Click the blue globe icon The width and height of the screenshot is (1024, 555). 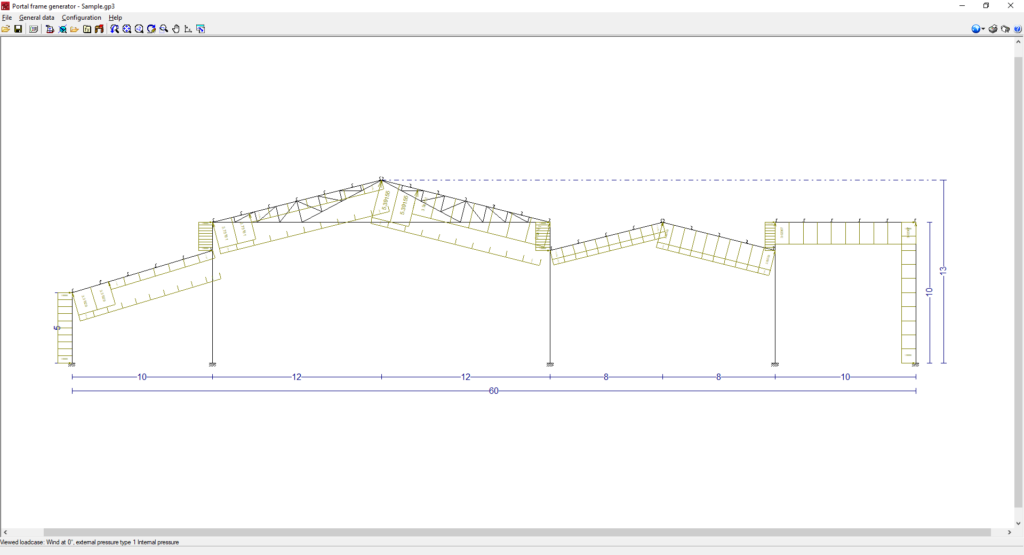pyautogui.click(x=976, y=29)
